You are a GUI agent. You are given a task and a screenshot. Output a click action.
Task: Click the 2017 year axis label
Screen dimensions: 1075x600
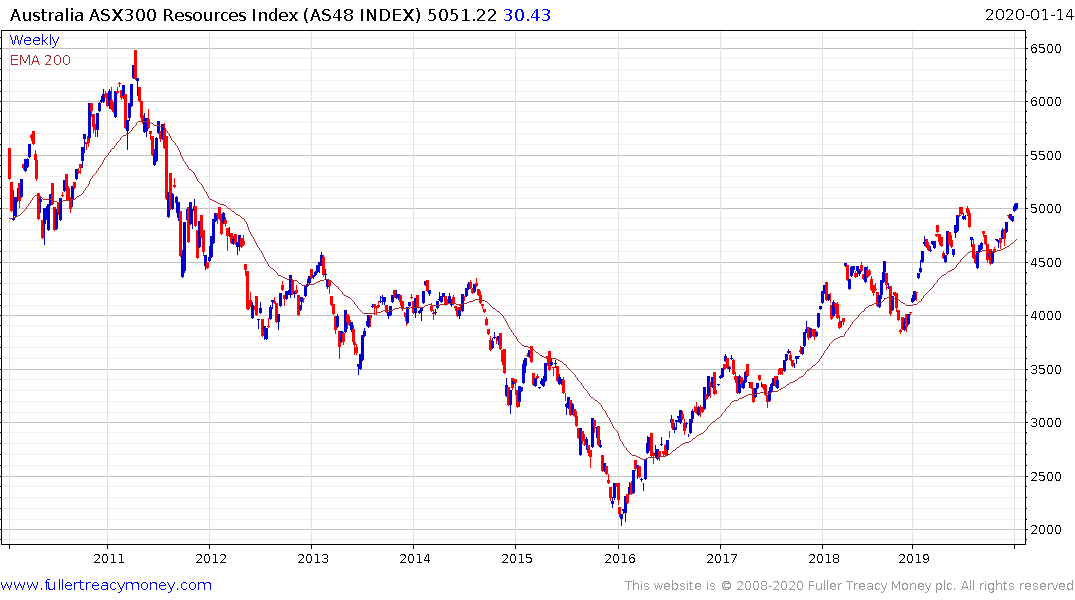[723, 558]
